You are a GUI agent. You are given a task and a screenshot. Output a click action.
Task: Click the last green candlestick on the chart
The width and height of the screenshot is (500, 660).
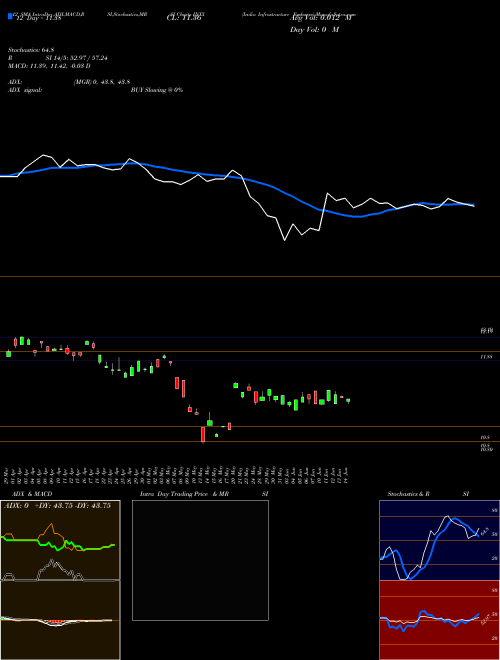348,401
